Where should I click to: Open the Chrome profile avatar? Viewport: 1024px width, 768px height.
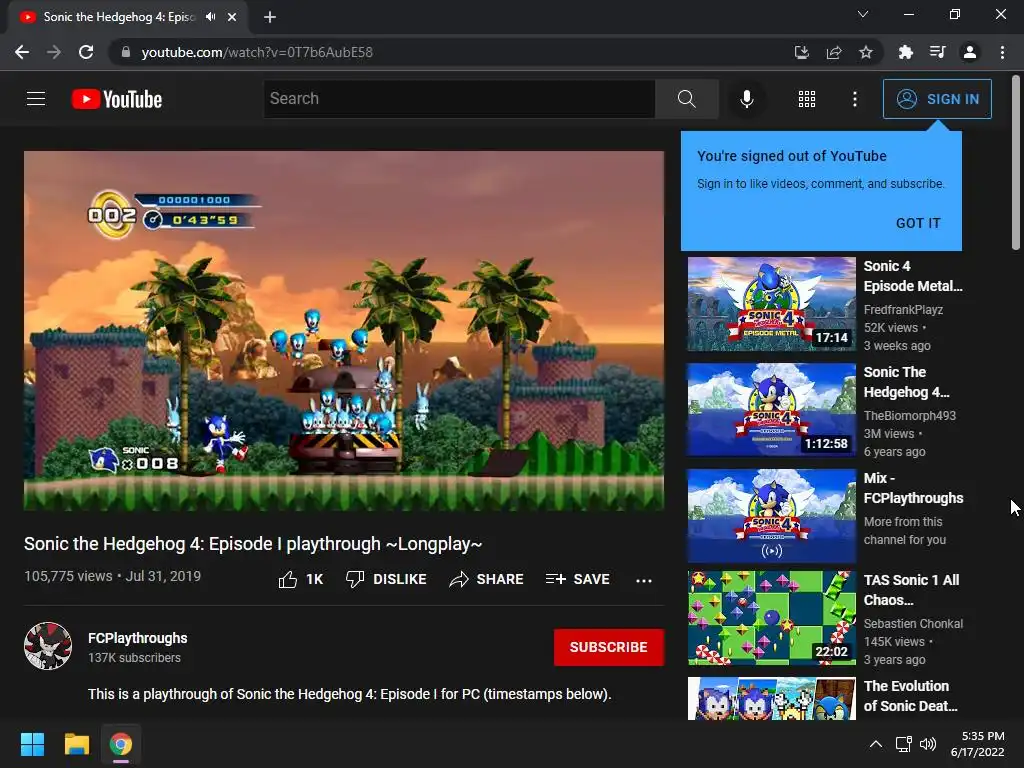pos(970,52)
